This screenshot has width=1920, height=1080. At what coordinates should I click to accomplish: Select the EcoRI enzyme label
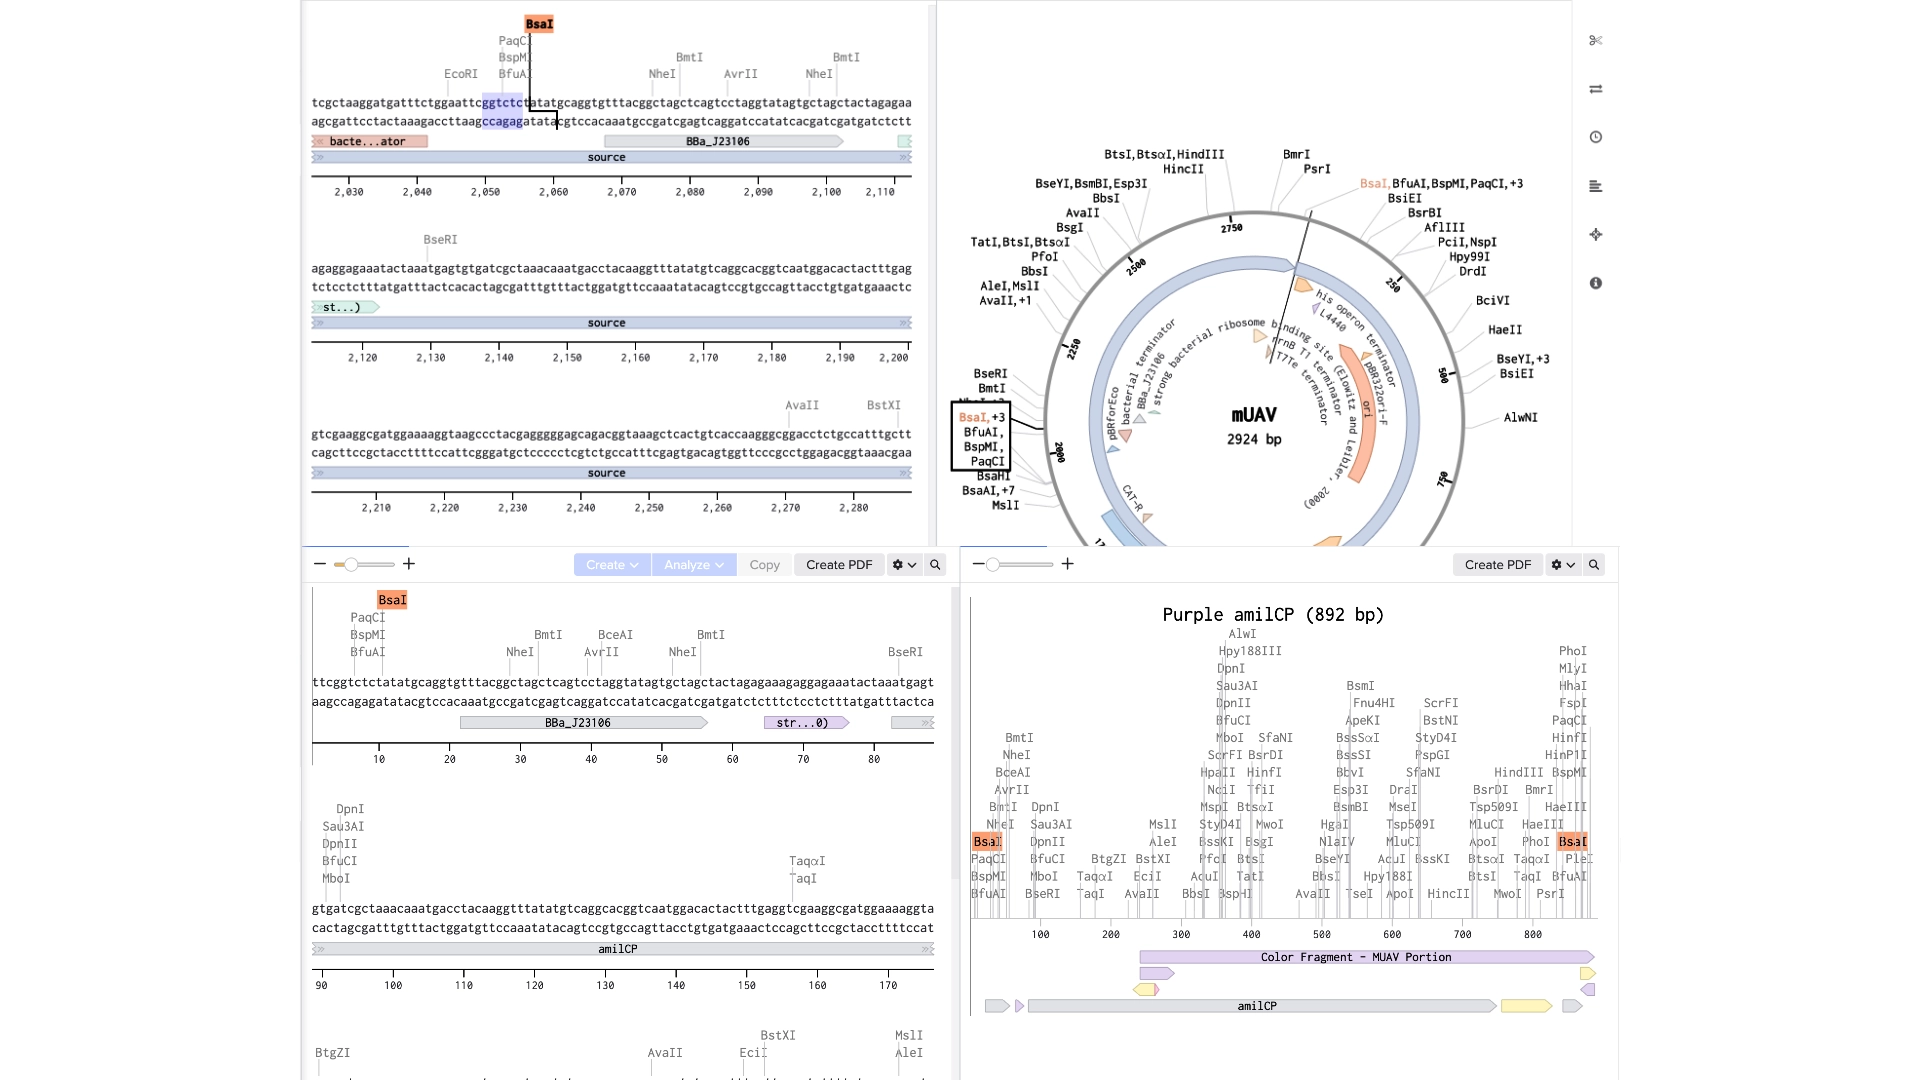[x=461, y=74]
